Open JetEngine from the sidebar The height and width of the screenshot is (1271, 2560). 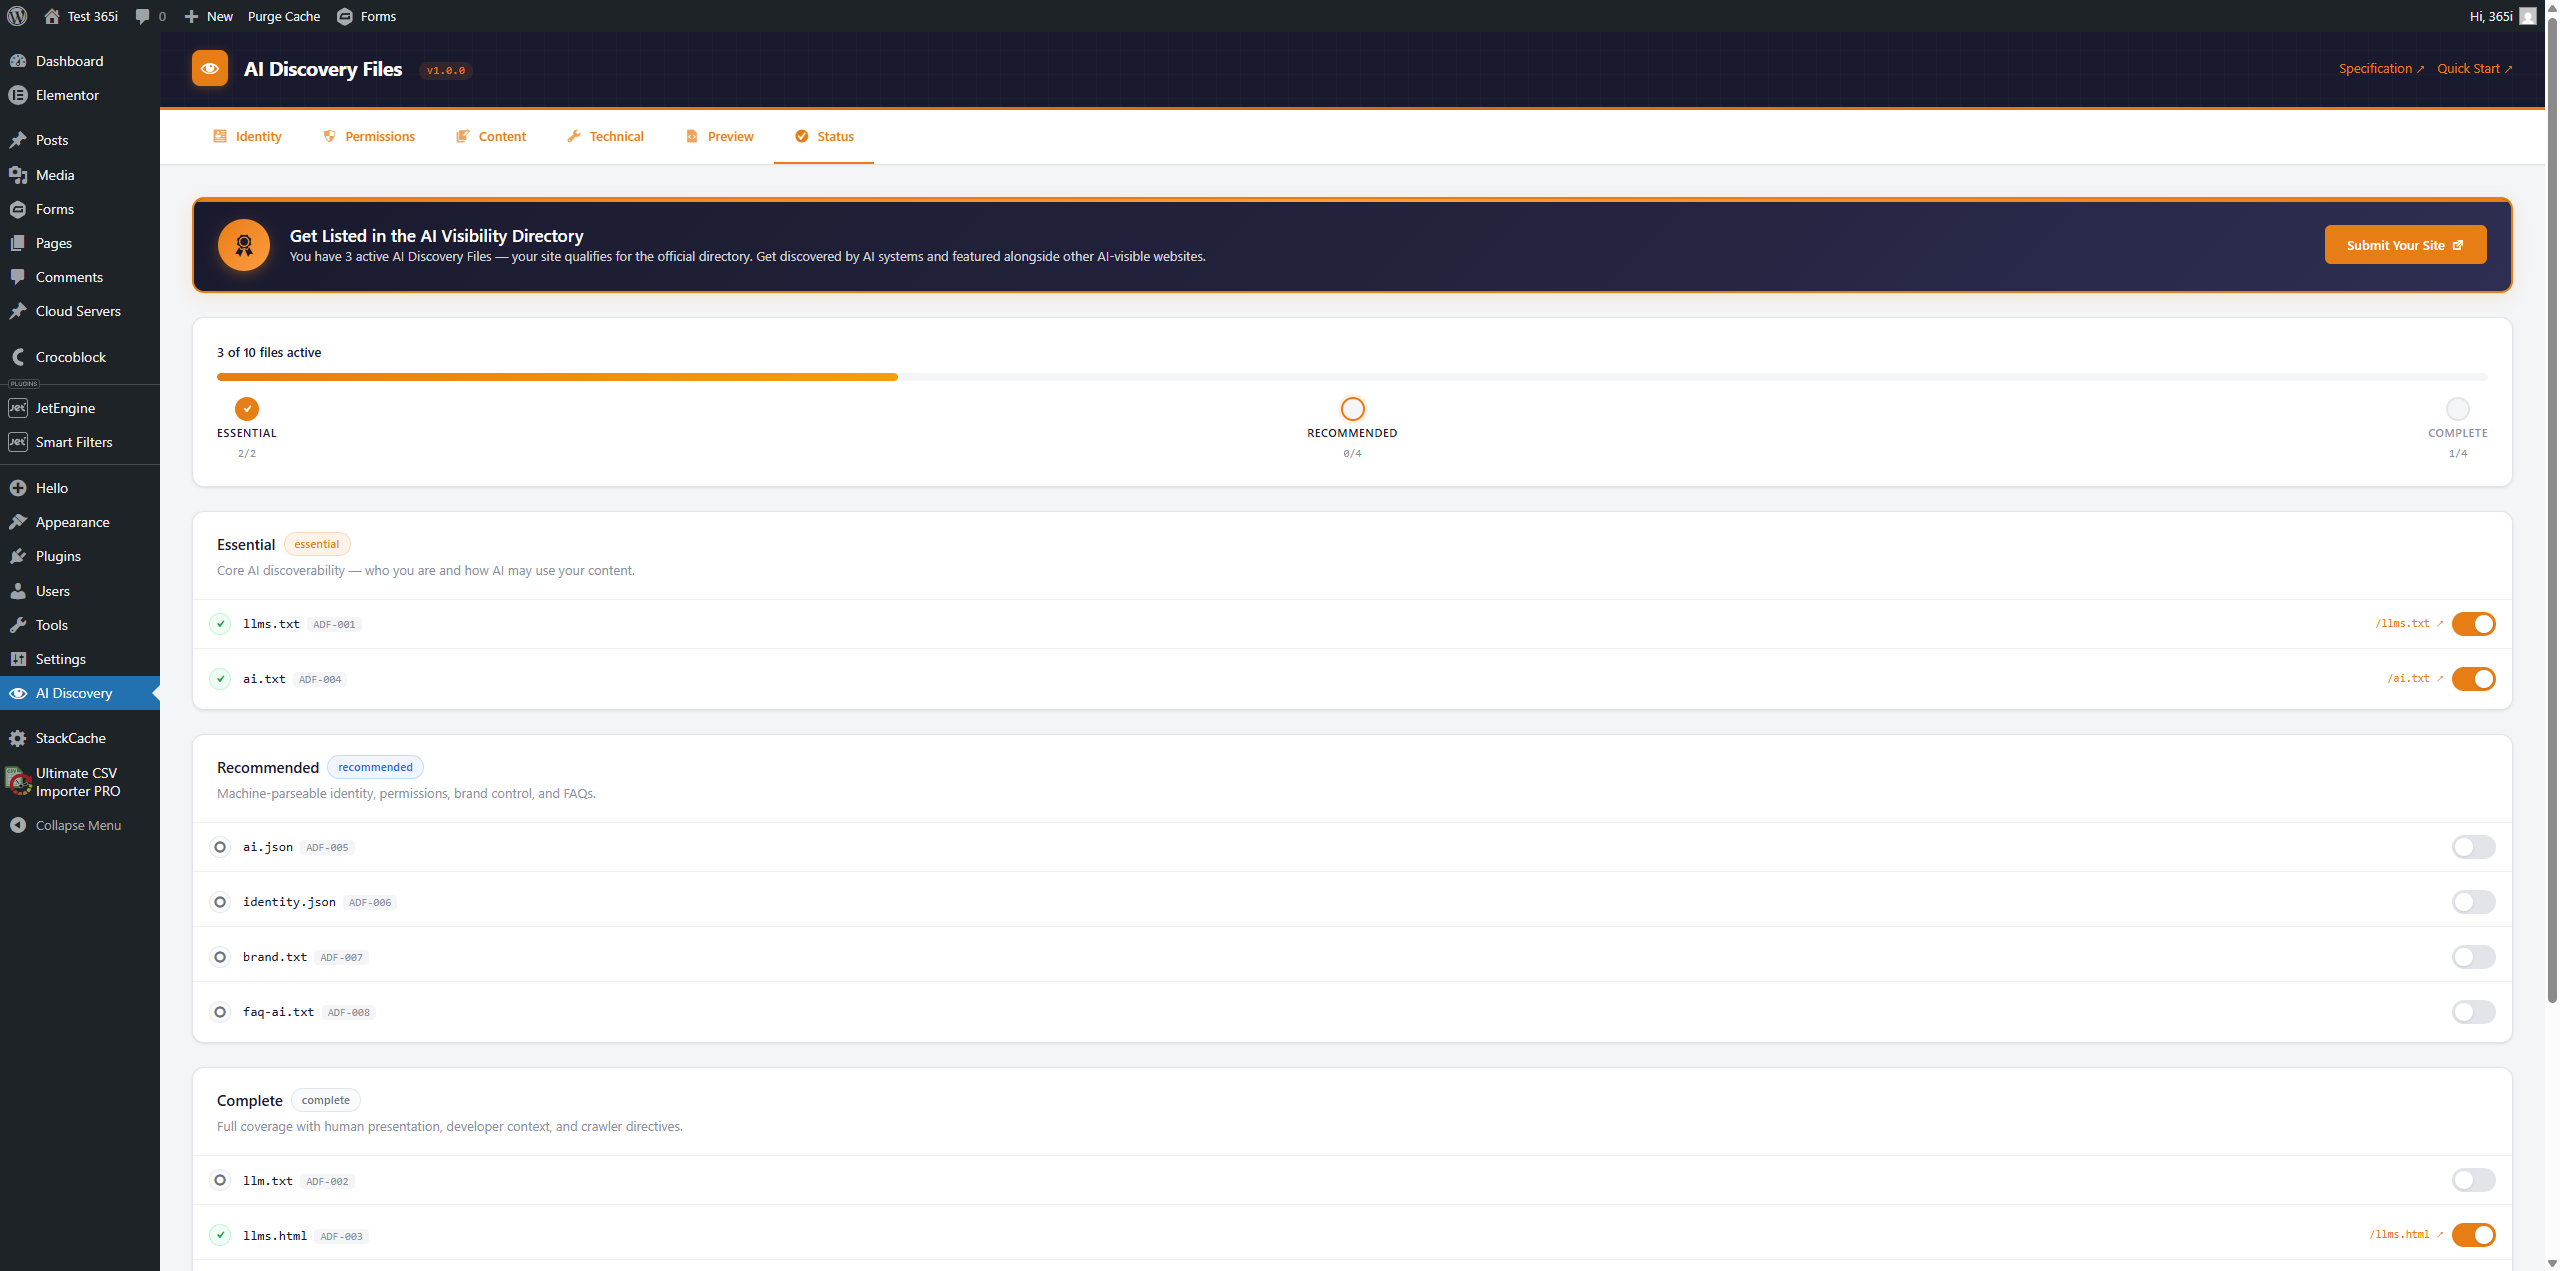(x=18, y=408)
